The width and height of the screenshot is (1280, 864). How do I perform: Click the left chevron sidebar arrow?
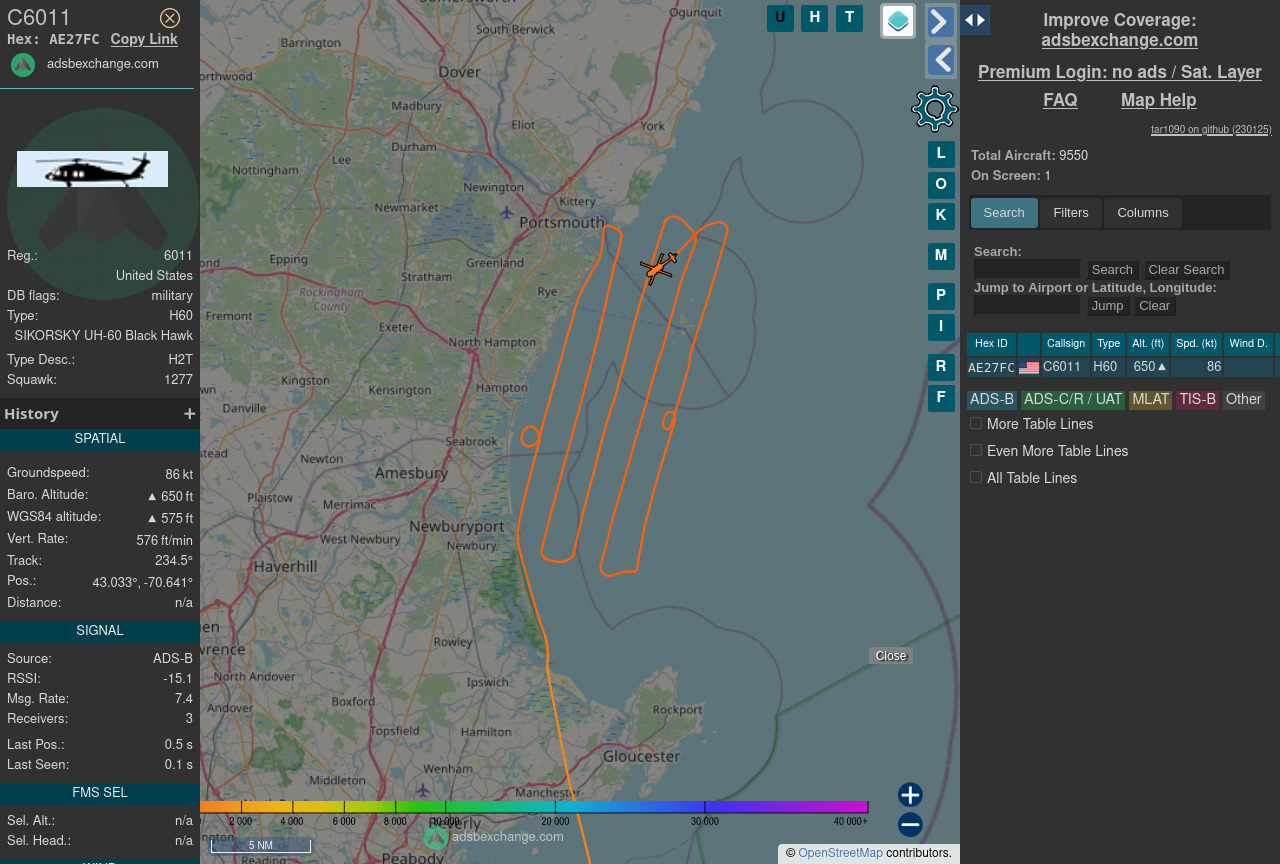pos(941,60)
